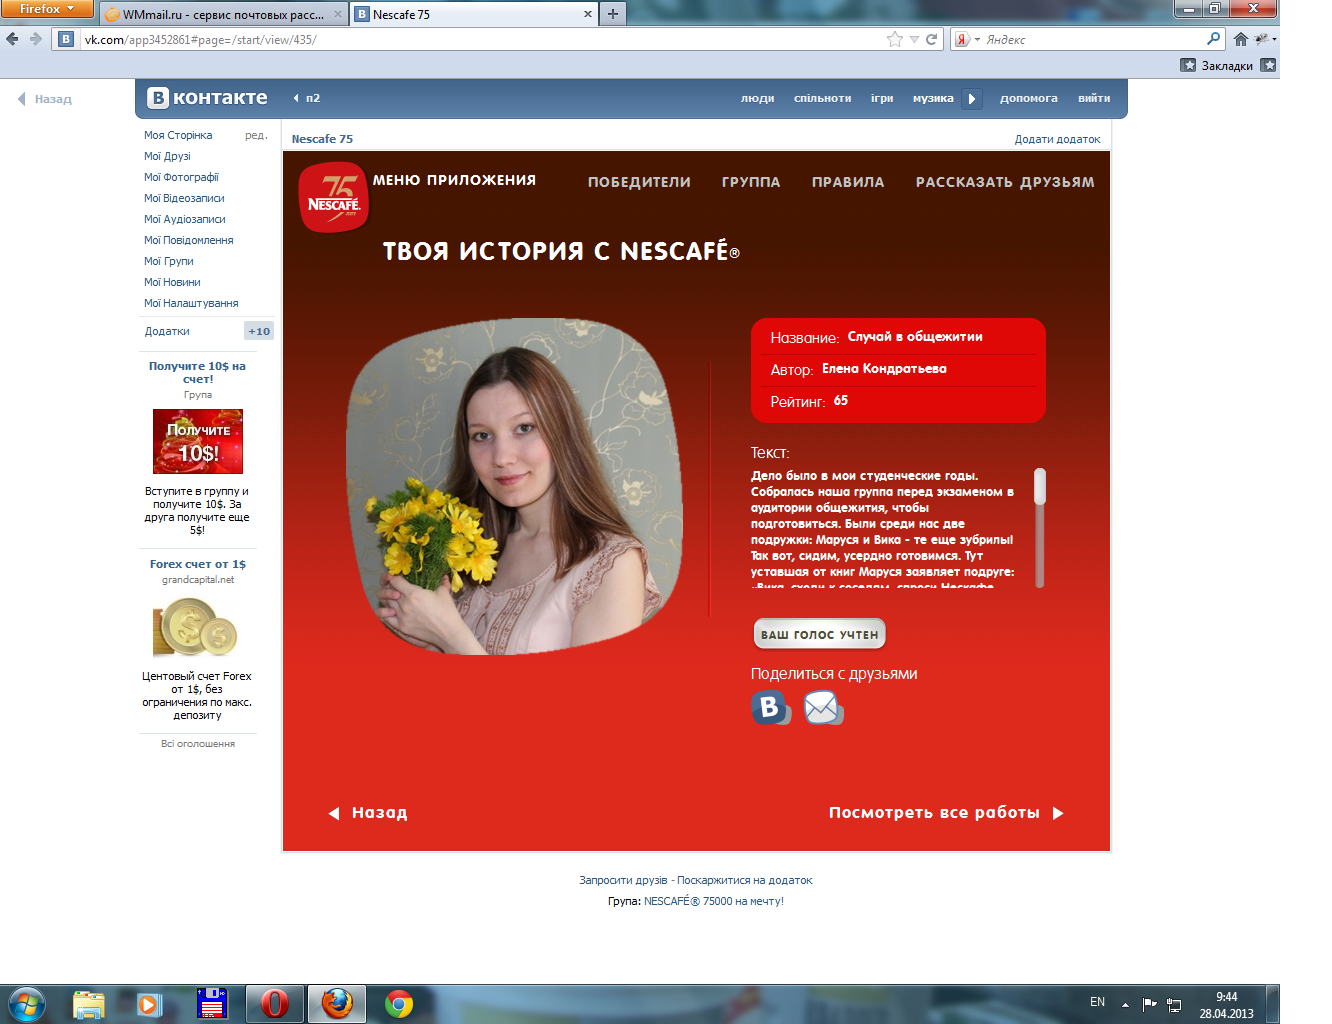Viewport: 1332px width, 1024px height.
Task: Click Запросити друзів link
Action: (623, 880)
